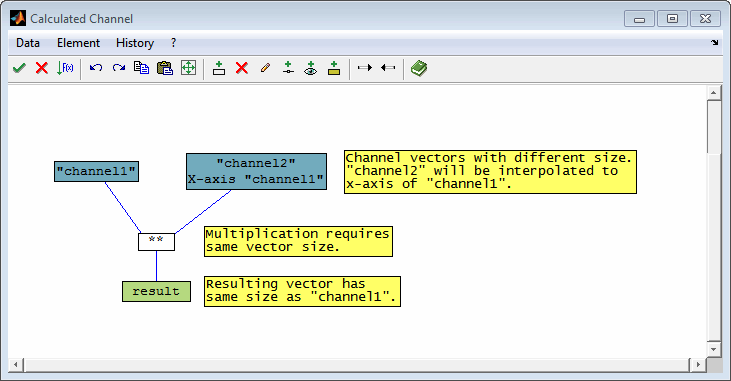Open the Element menu
This screenshot has width=731, height=381.
(78, 43)
